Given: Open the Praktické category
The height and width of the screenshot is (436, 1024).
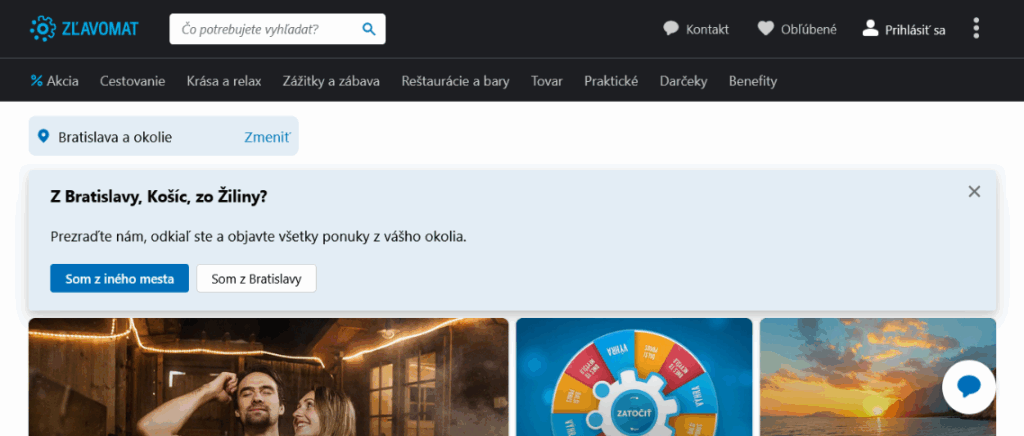Looking at the screenshot, I should point(611,81).
